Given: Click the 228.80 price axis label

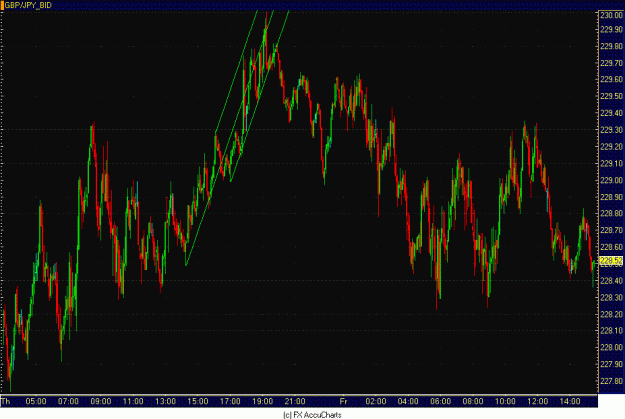Looking at the screenshot, I should [611, 213].
